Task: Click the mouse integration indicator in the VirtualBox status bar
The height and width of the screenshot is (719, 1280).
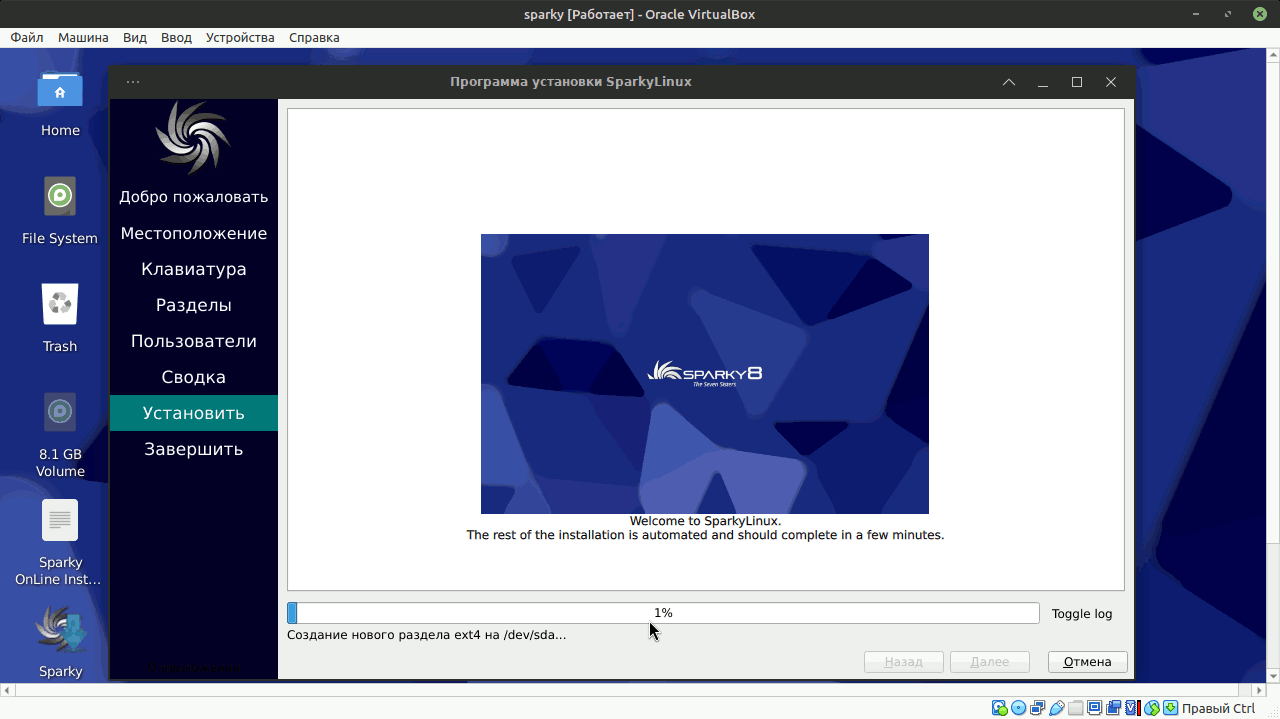Action: tap(1151, 709)
